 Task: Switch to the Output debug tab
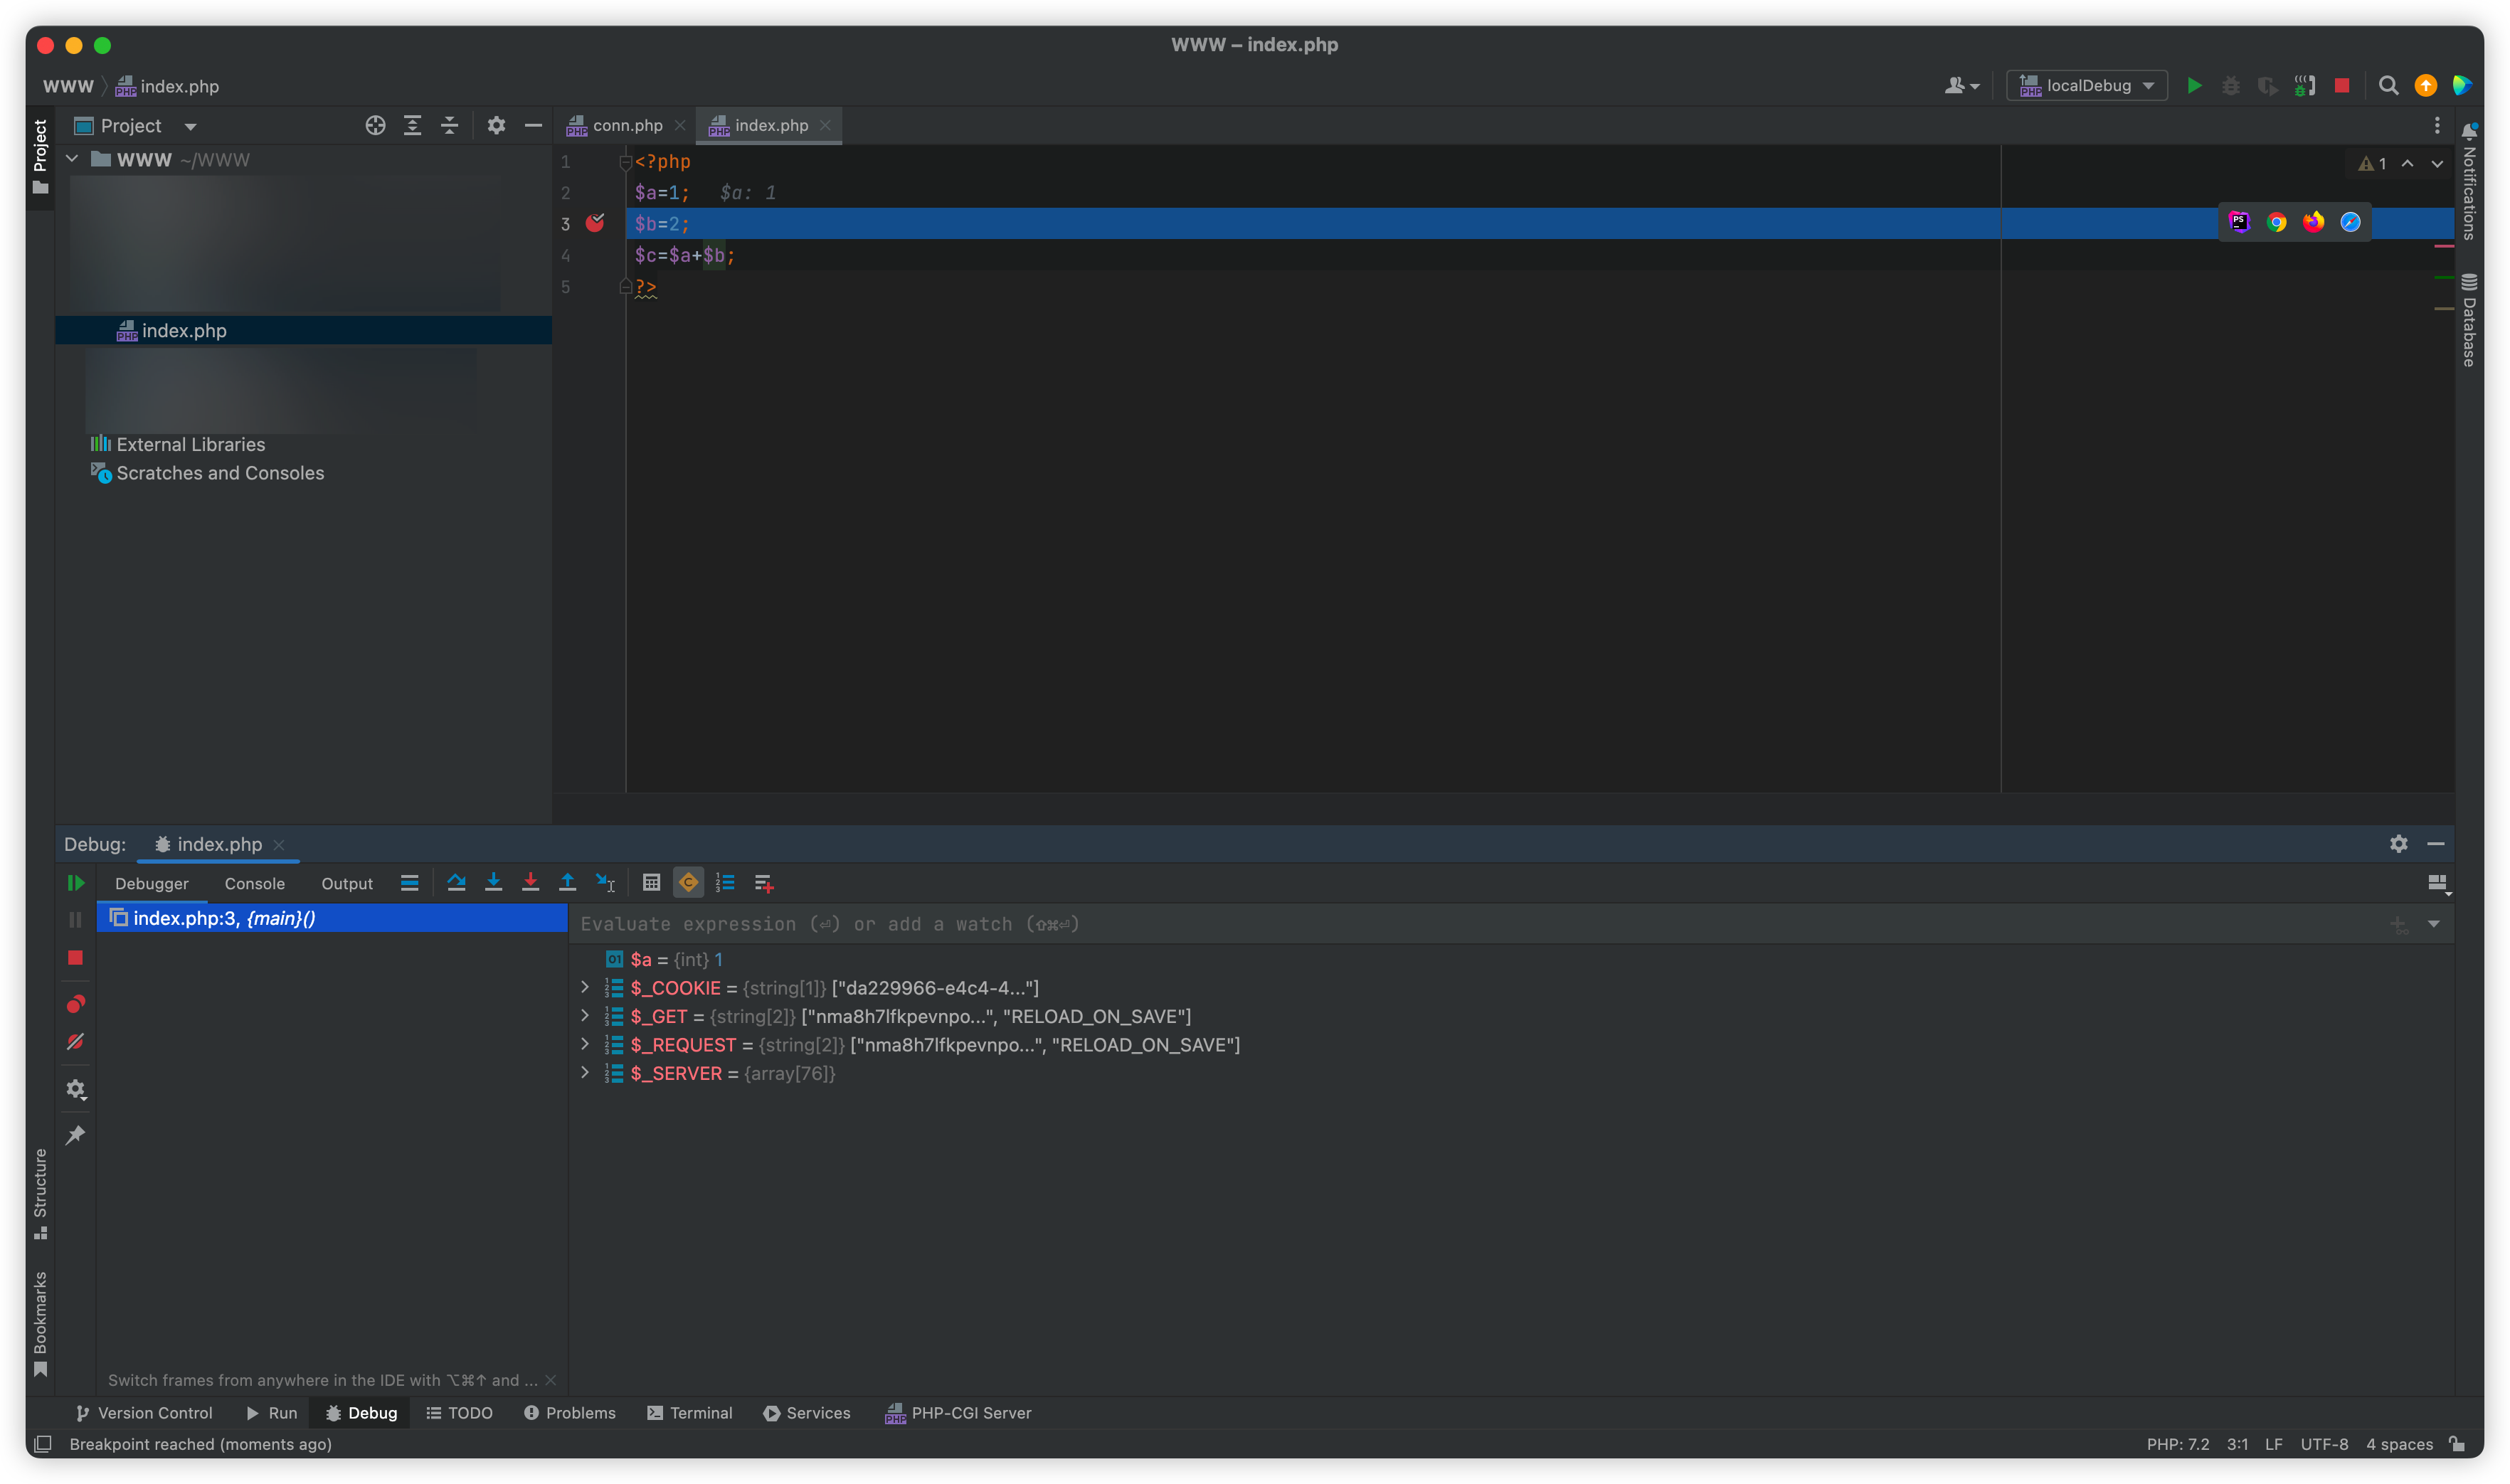click(x=347, y=883)
